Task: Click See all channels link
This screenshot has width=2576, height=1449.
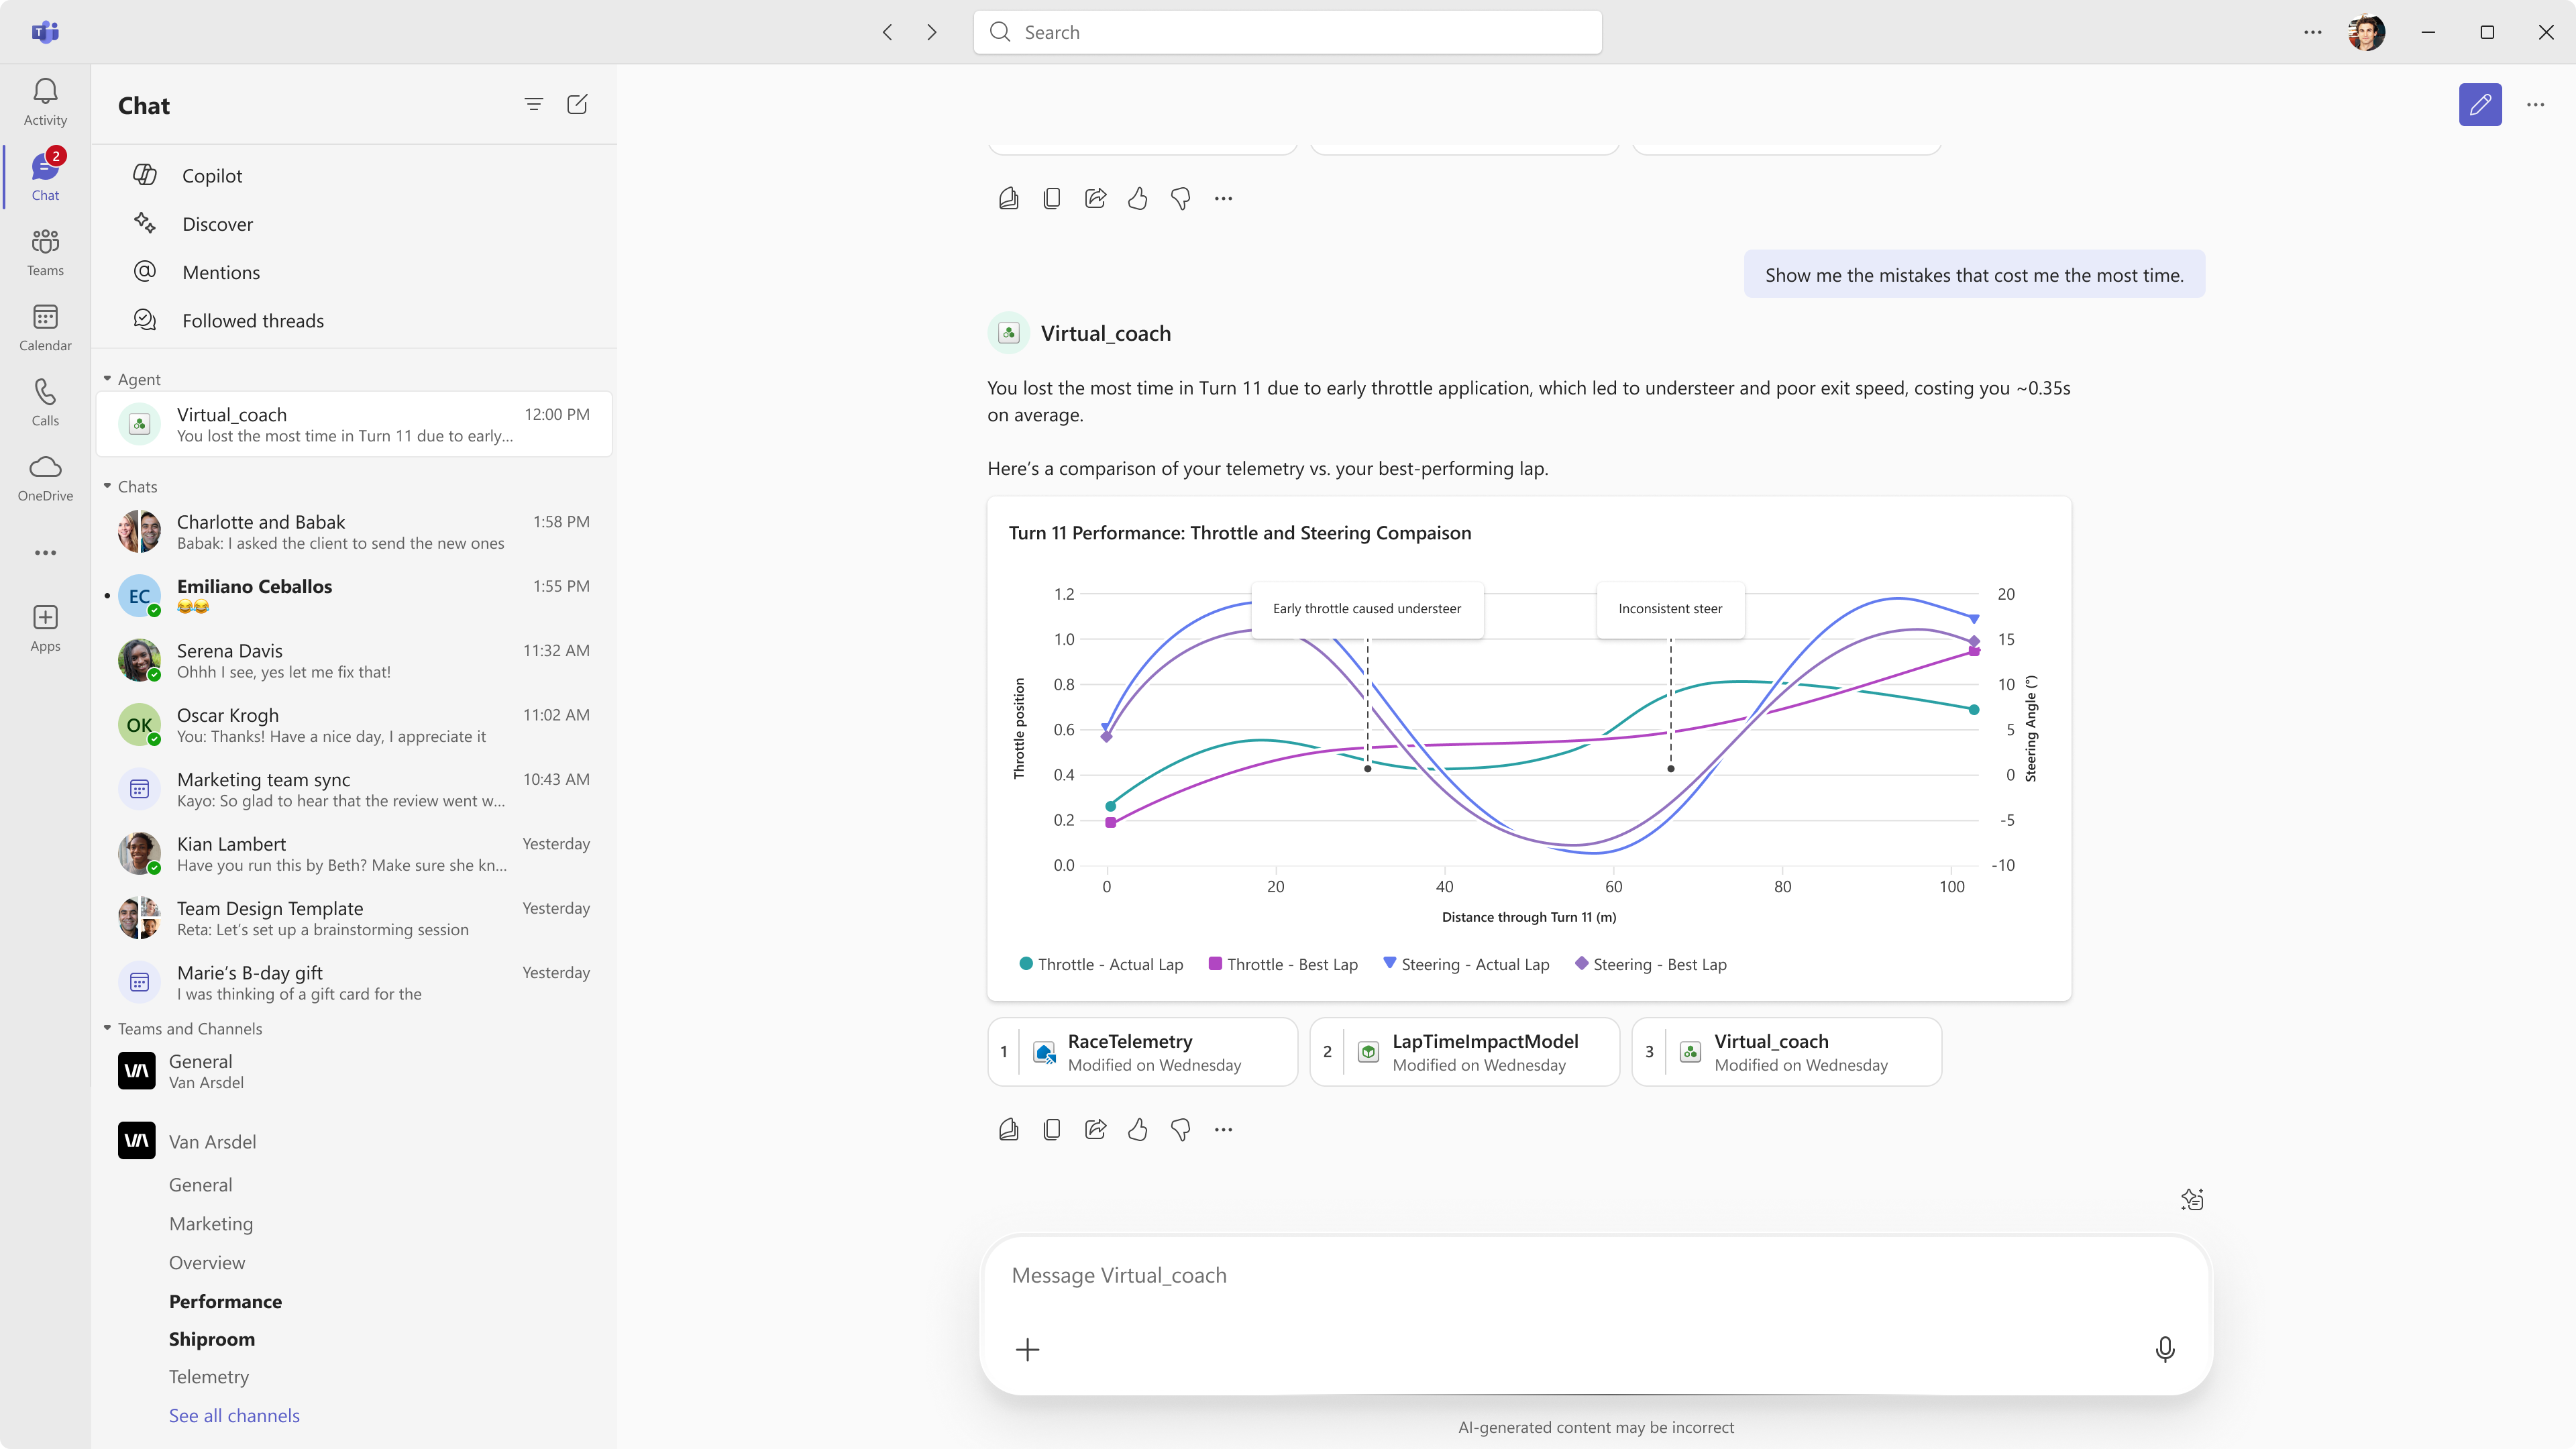Action: pyautogui.click(x=234, y=1415)
